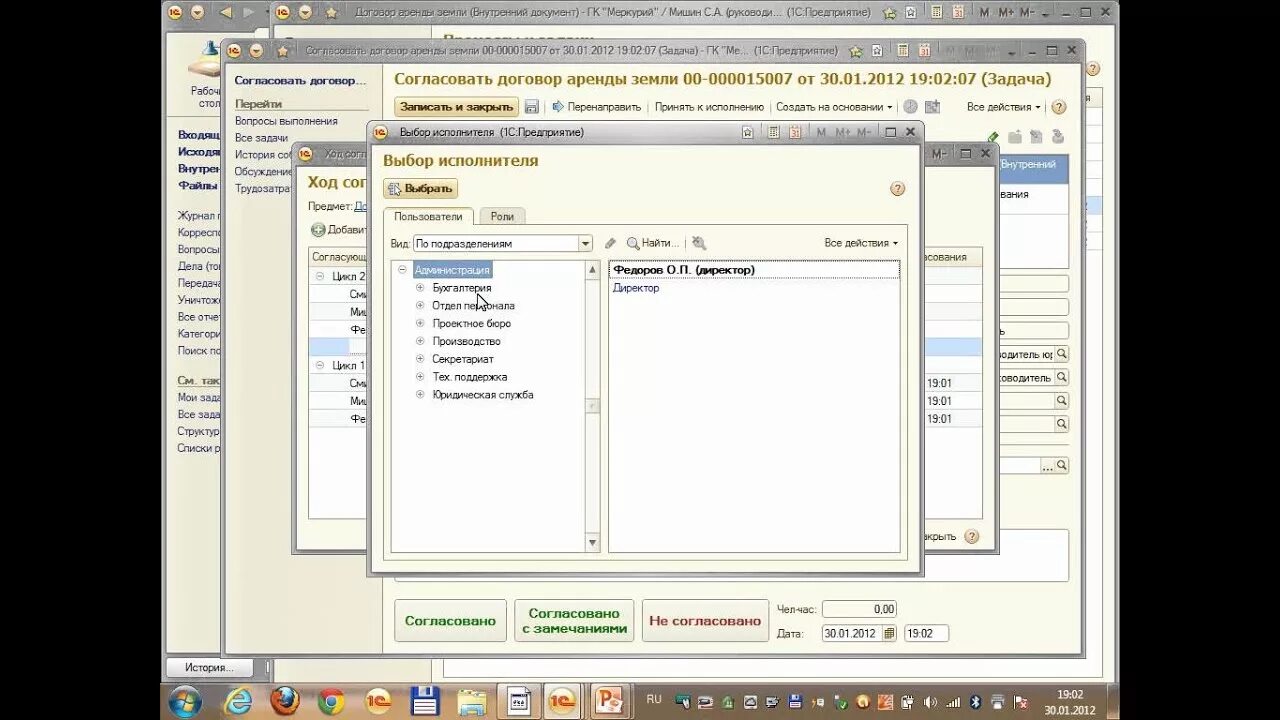Expand the Бухгалтерия node
Image resolution: width=1280 pixels, height=720 pixels.
click(420, 288)
